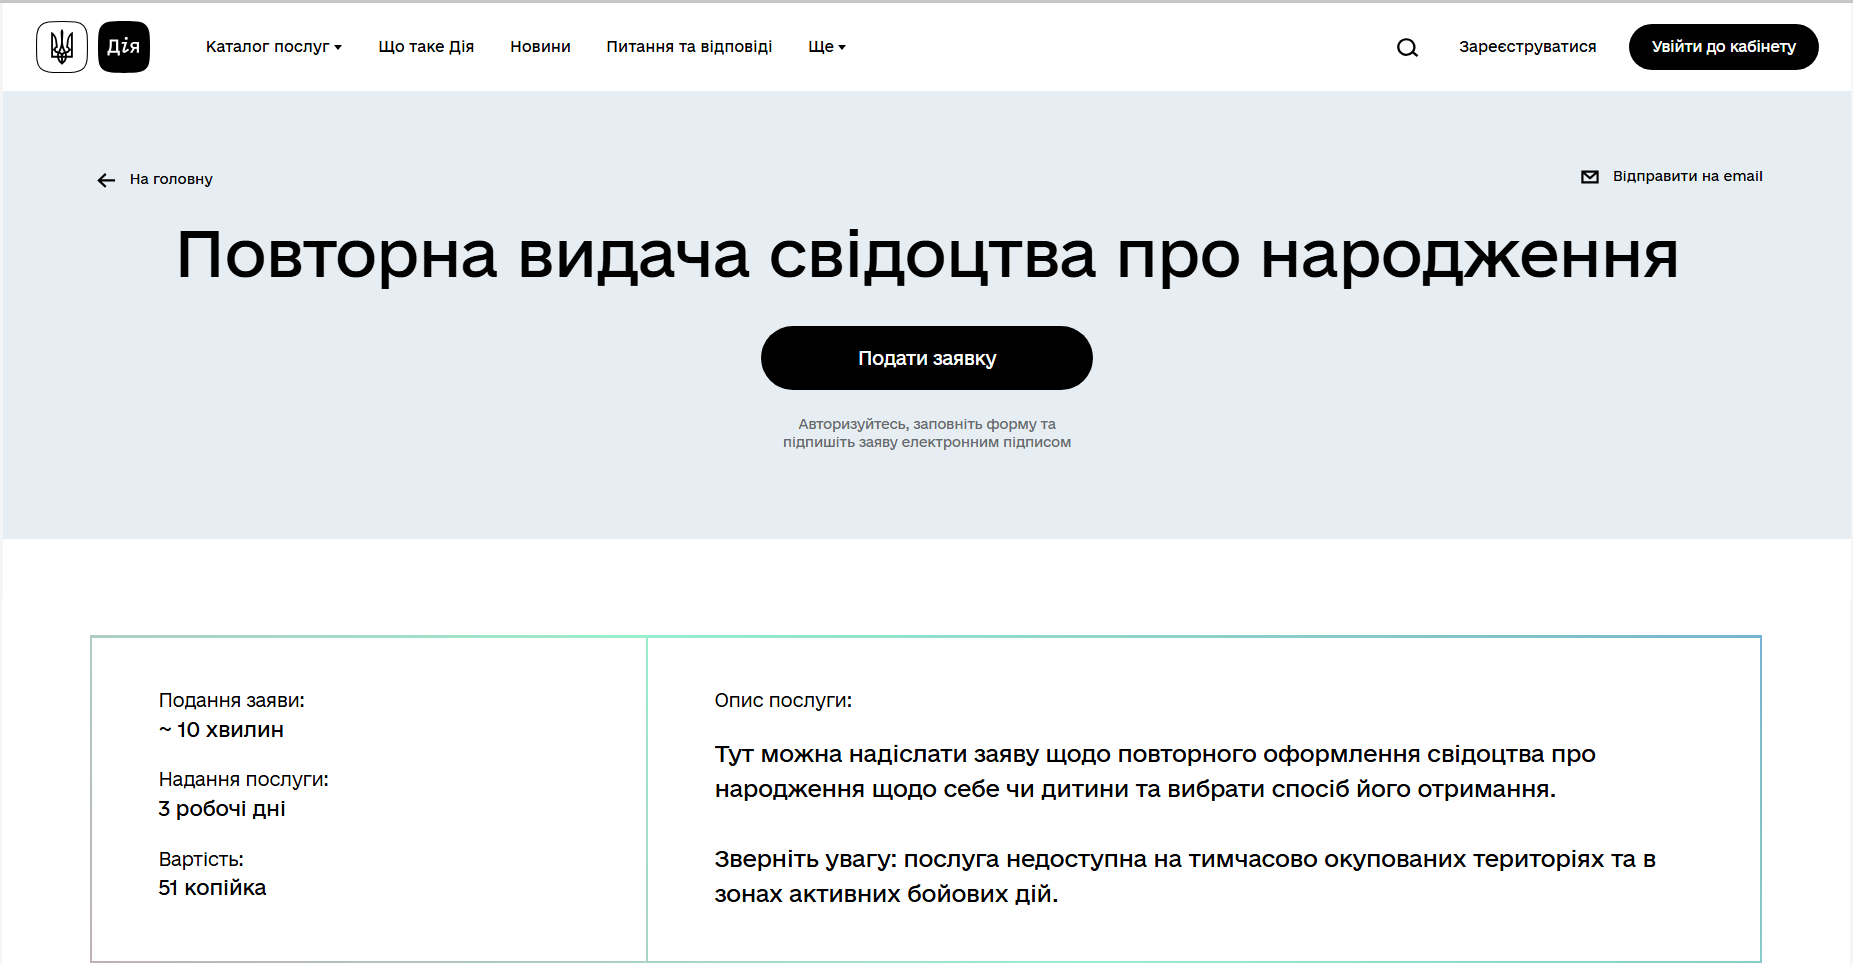The image size is (1853, 965).
Task: Click the black "Дія" logo square
Action: pos(123,46)
